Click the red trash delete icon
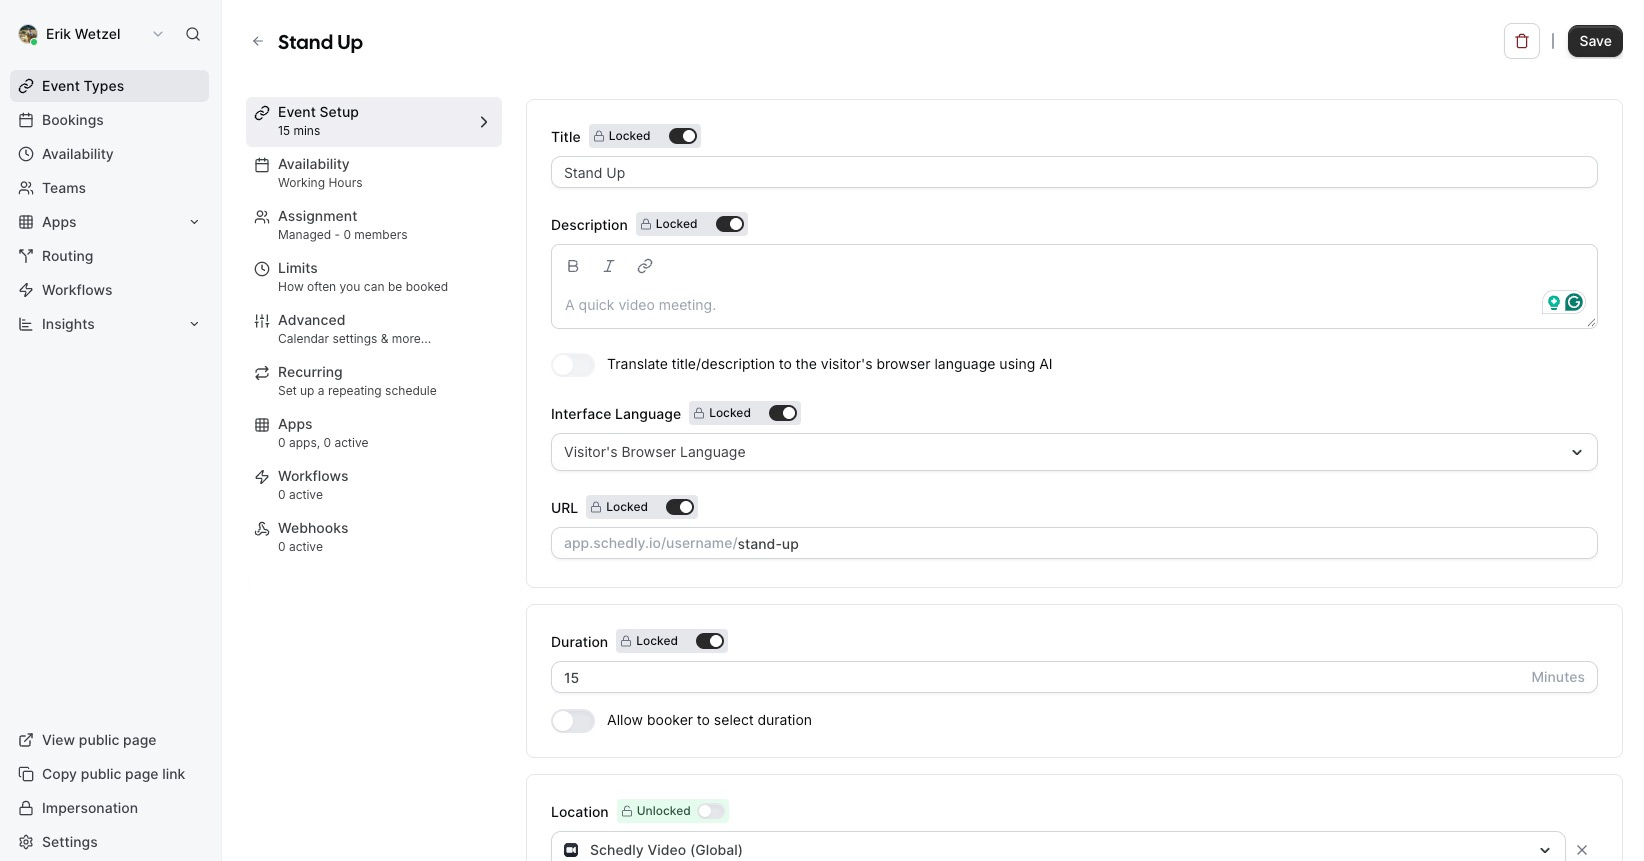The image size is (1644, 861). click(x=1522, y=41)
